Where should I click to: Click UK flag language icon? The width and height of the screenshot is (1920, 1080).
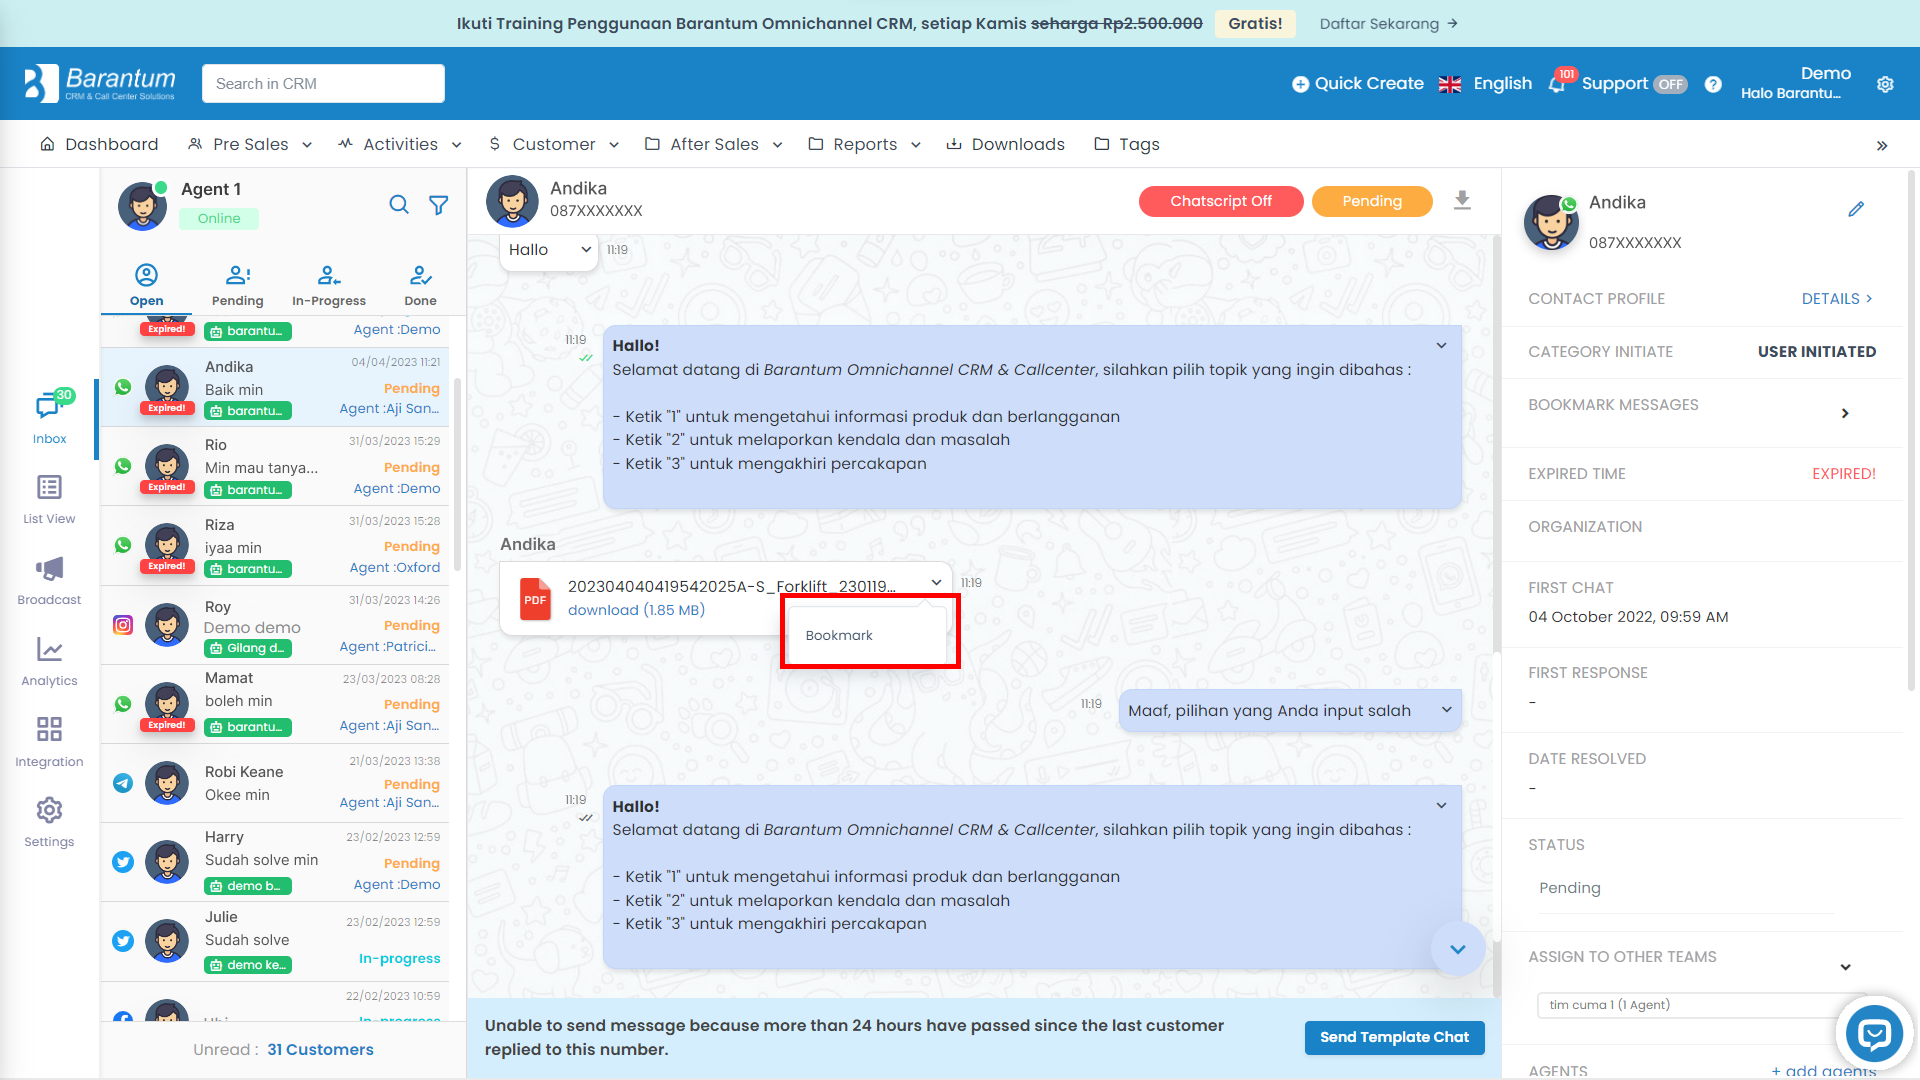pyautogui.click(x=1450, y=84)
